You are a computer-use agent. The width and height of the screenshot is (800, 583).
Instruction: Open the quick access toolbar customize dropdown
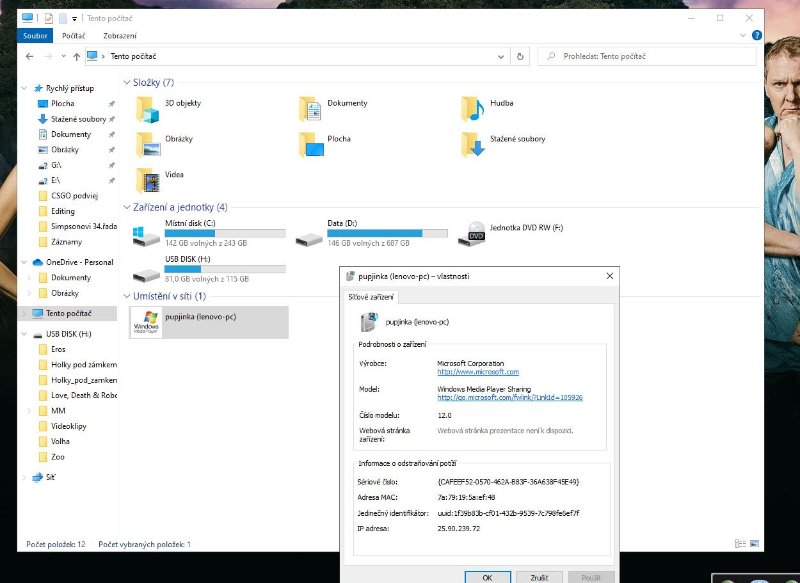(x=74, y=19)
